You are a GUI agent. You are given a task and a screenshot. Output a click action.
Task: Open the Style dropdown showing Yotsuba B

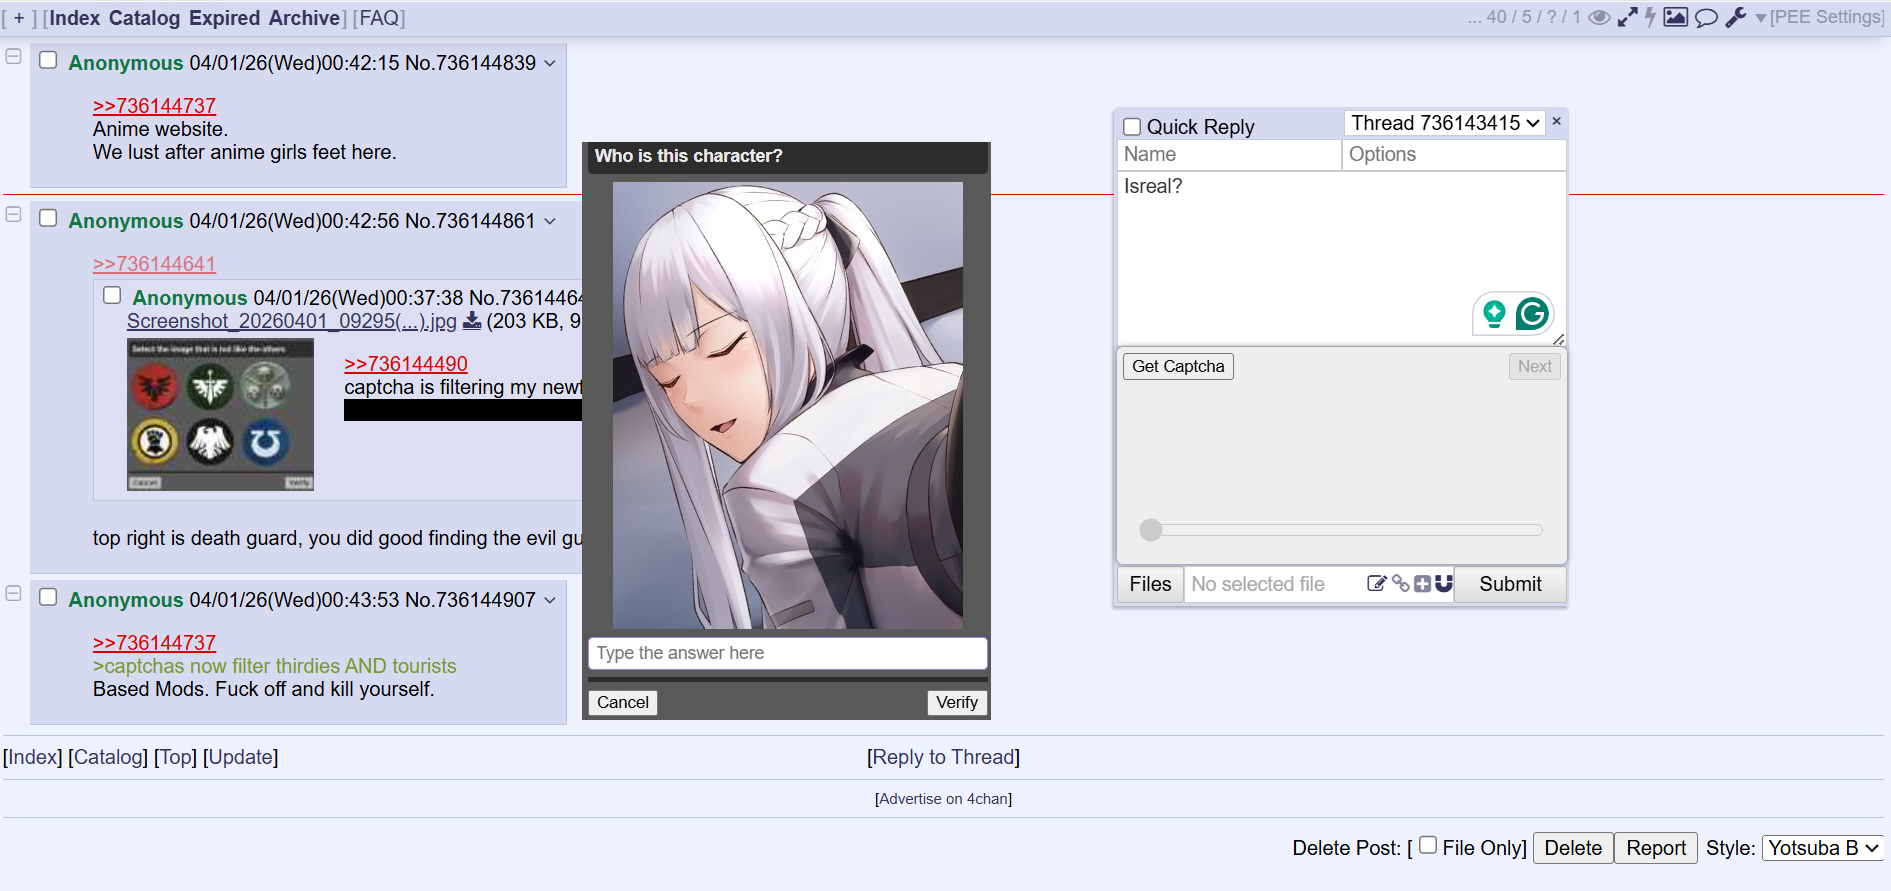pos(1822,848)
